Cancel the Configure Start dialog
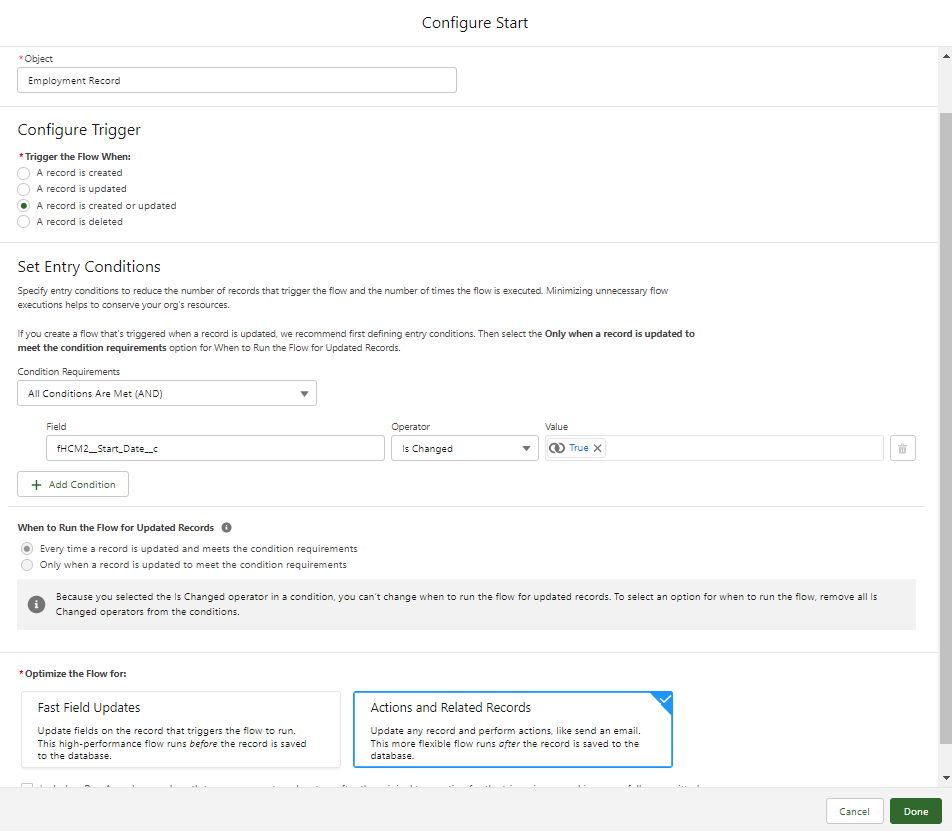The width and height of the screenshot is (952, 831). tap(854, 811)
